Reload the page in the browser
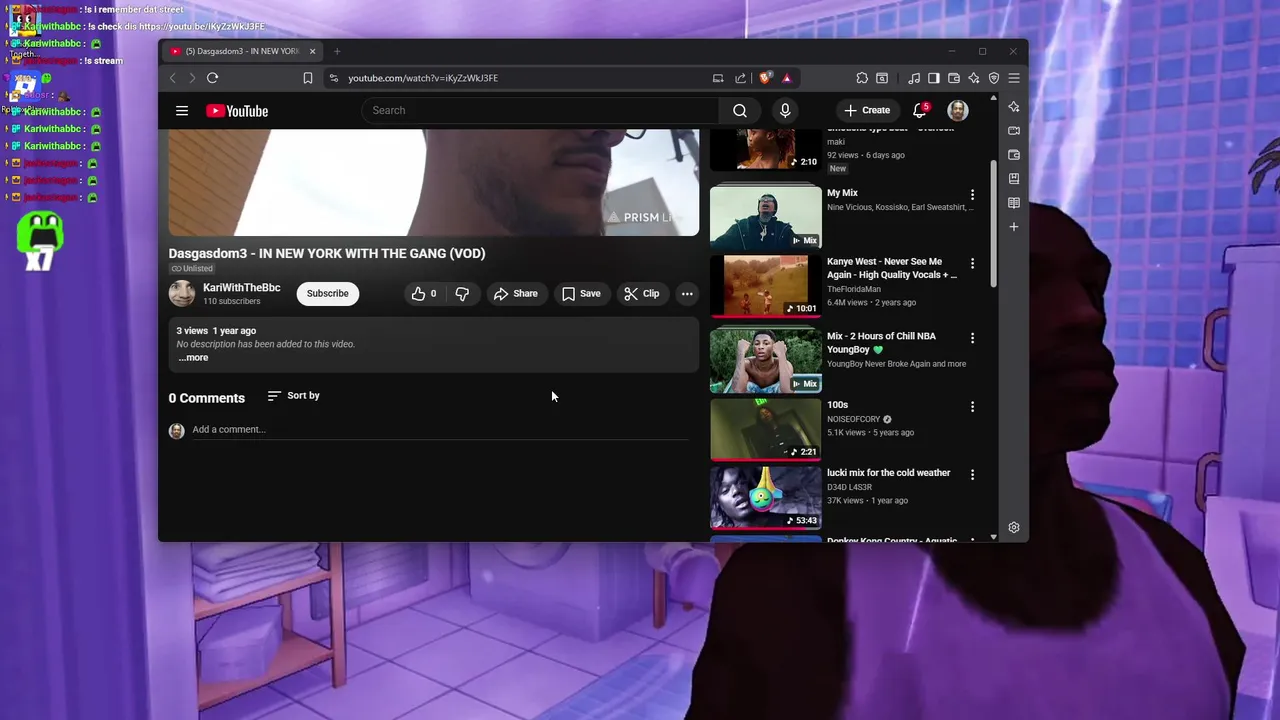The height and width of the screenshot is (720, 1280). [x=212, y=78]
